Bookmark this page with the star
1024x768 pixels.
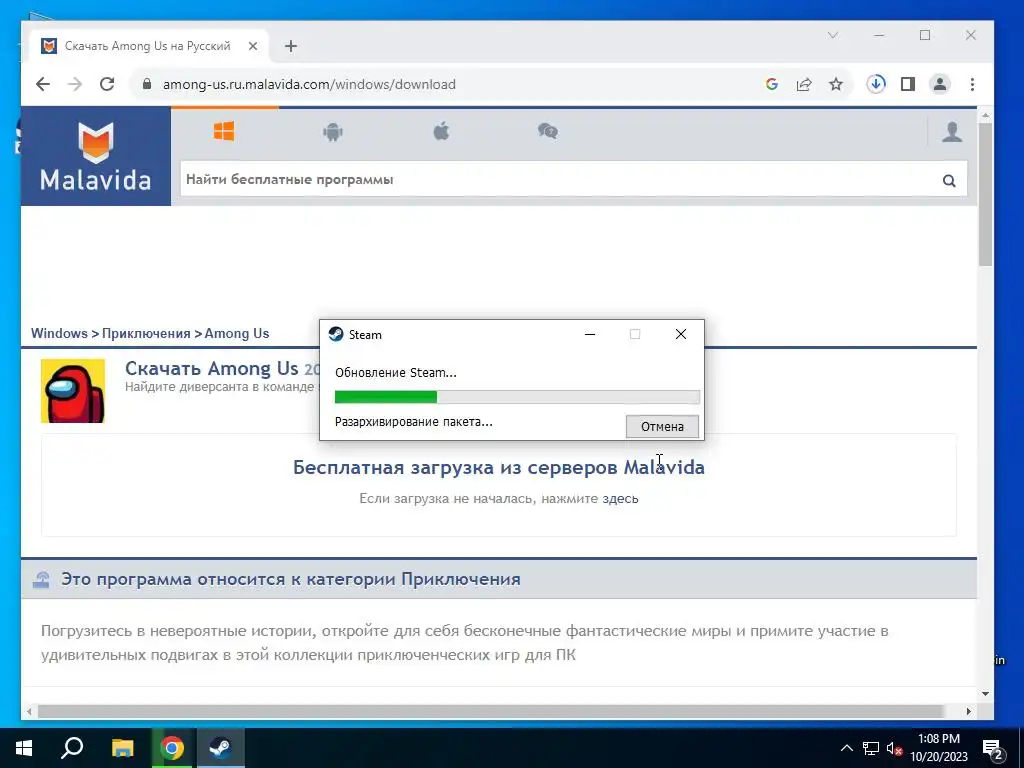(x=836, y=84)
